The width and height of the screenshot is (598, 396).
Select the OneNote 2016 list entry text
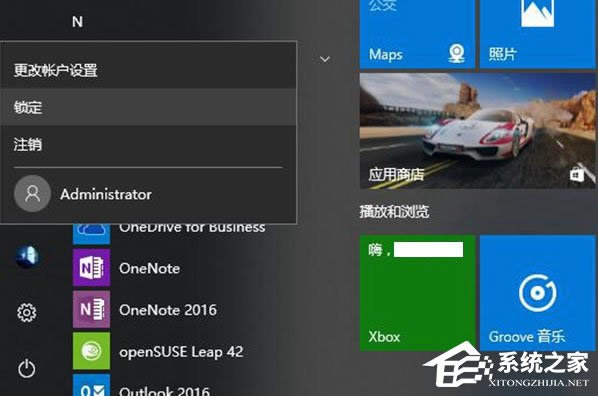168,310
